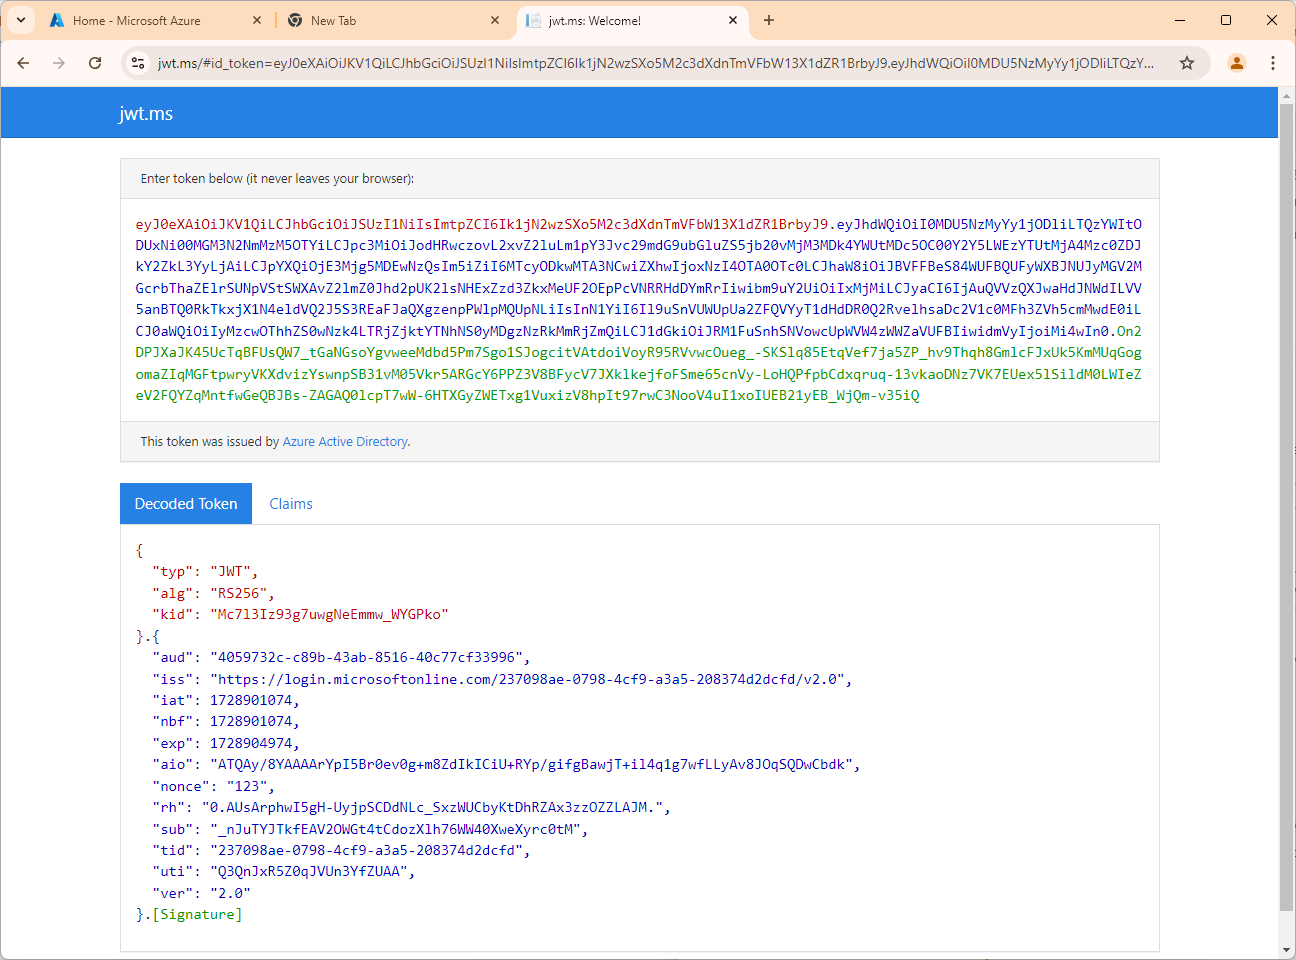Close the jwt.ms Welcome tab
The height and width of the screenshot is (960, 1296).
733,20
